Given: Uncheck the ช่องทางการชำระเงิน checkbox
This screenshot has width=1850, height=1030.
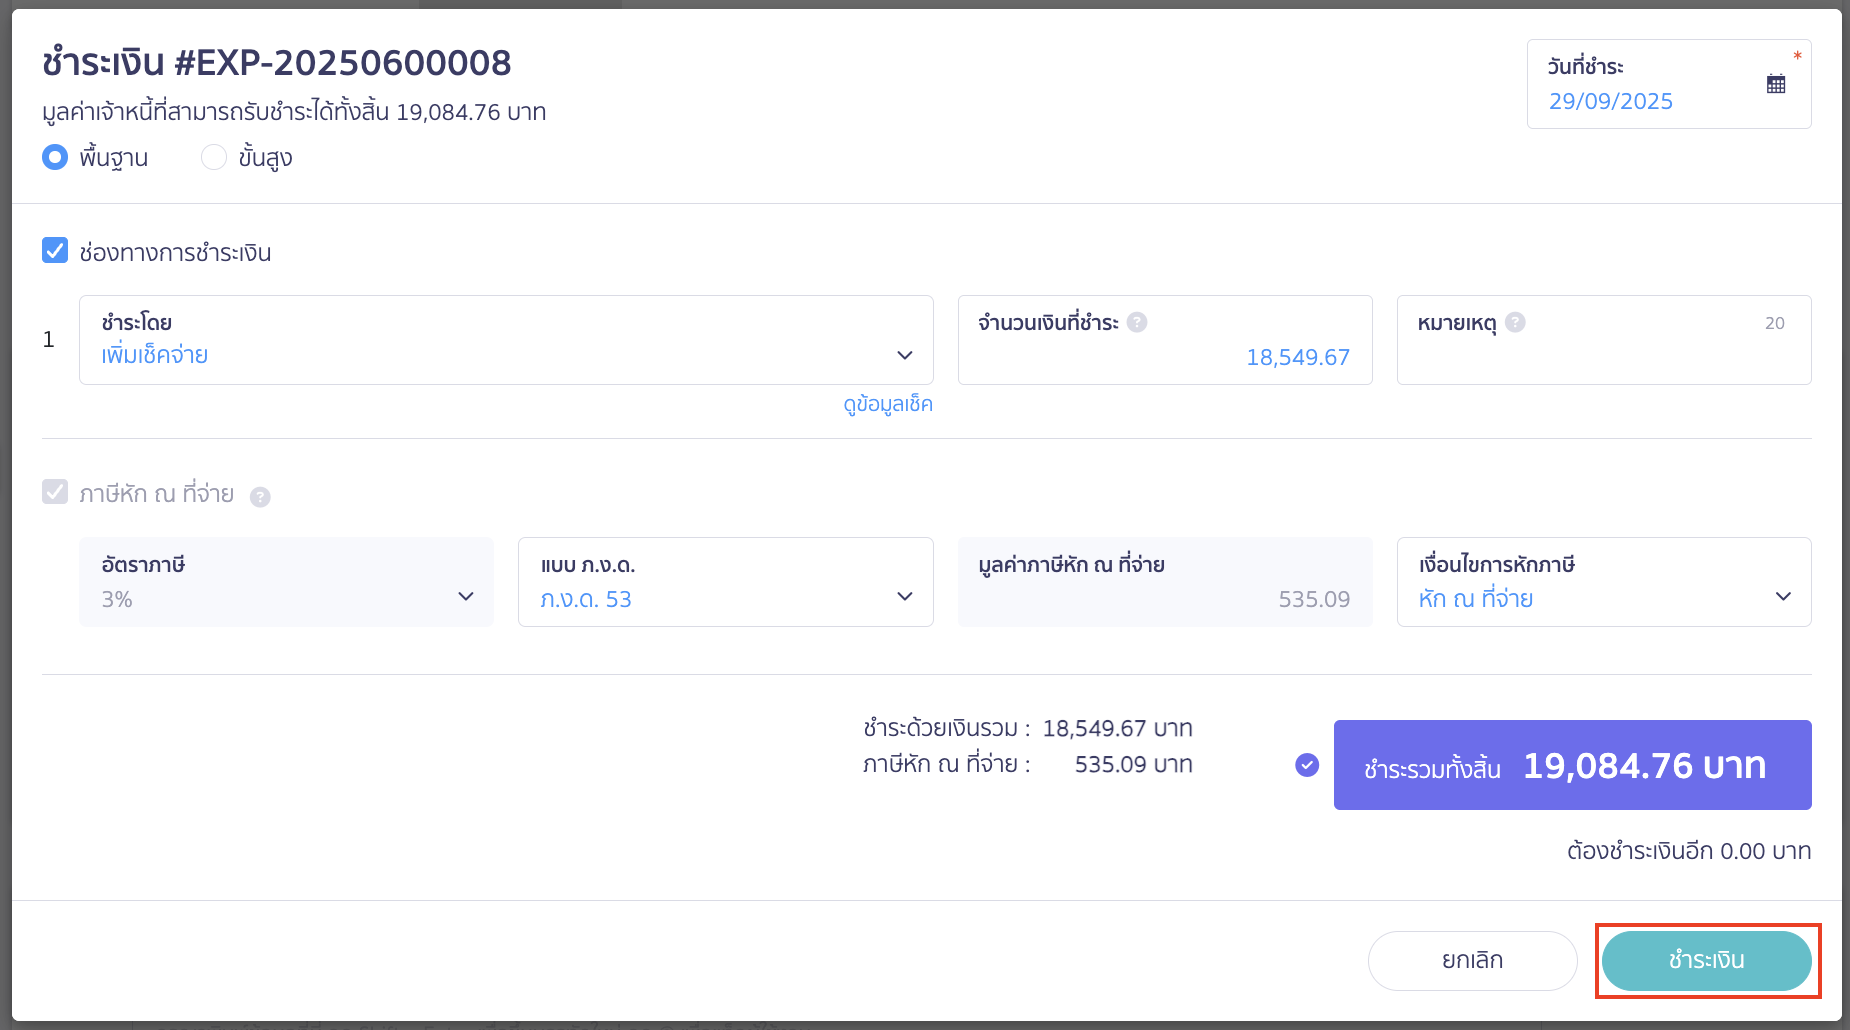Looking at the screenshot, I should click(x=55, y=251).
